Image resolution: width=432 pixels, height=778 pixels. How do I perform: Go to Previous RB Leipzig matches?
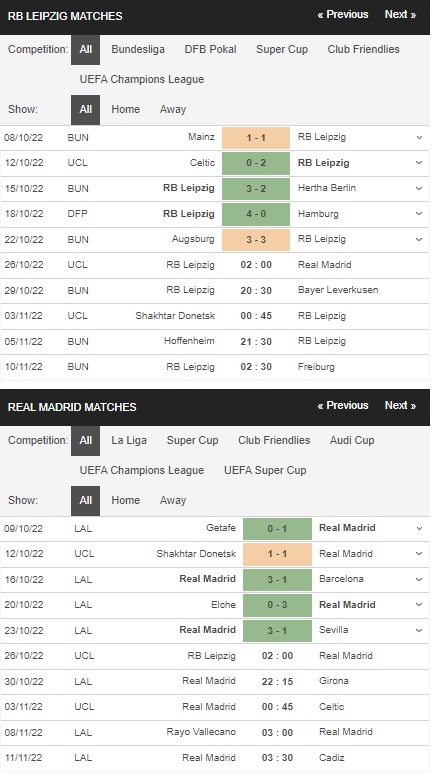343,14
